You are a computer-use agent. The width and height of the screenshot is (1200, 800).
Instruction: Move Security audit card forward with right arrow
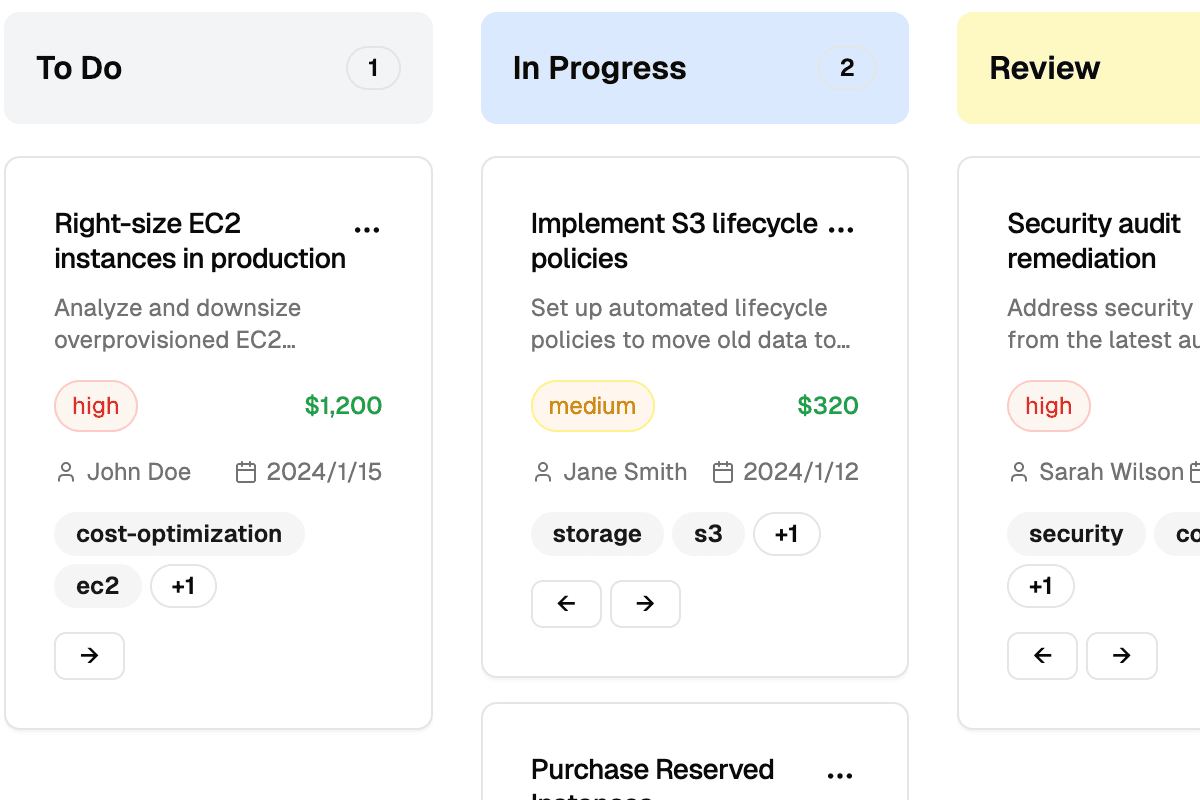pos(1121,656)
